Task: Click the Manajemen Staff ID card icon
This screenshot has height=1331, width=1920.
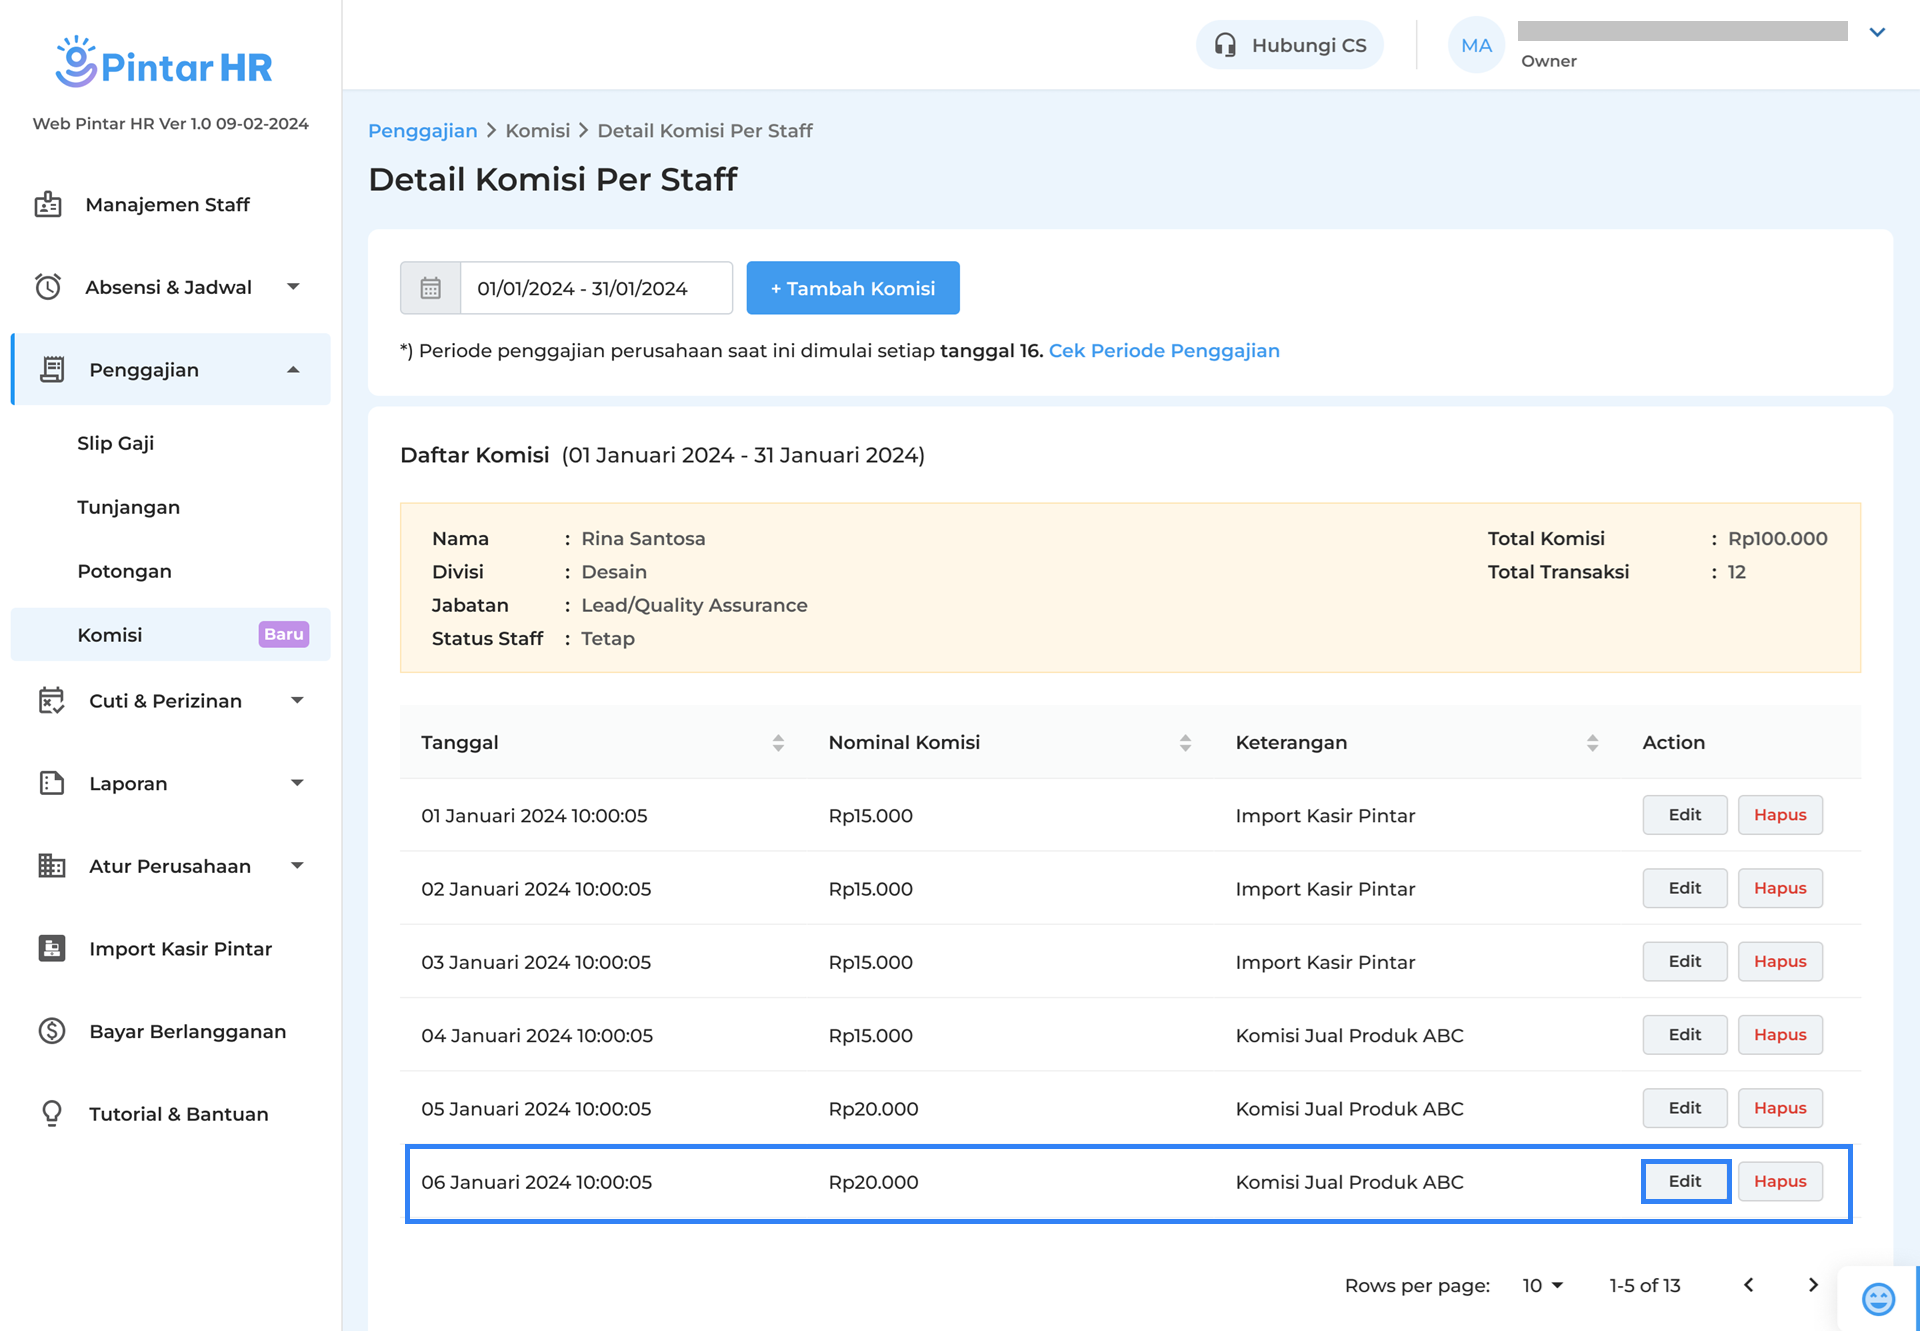Action: (48, 205)
